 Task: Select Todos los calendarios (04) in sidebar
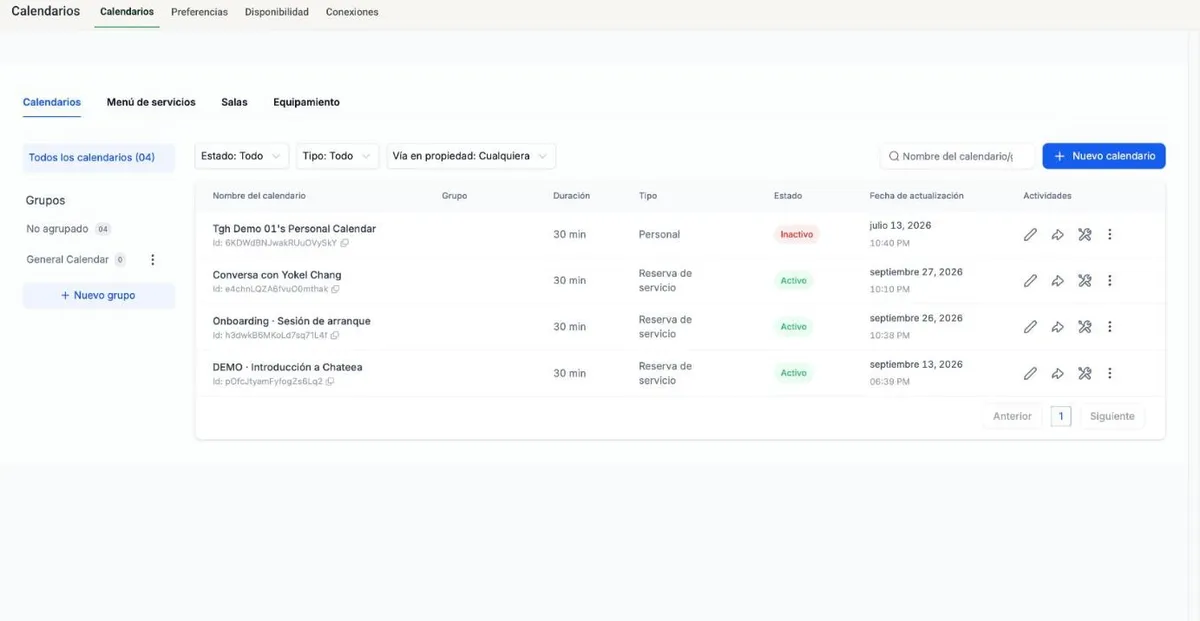point(98,157)
